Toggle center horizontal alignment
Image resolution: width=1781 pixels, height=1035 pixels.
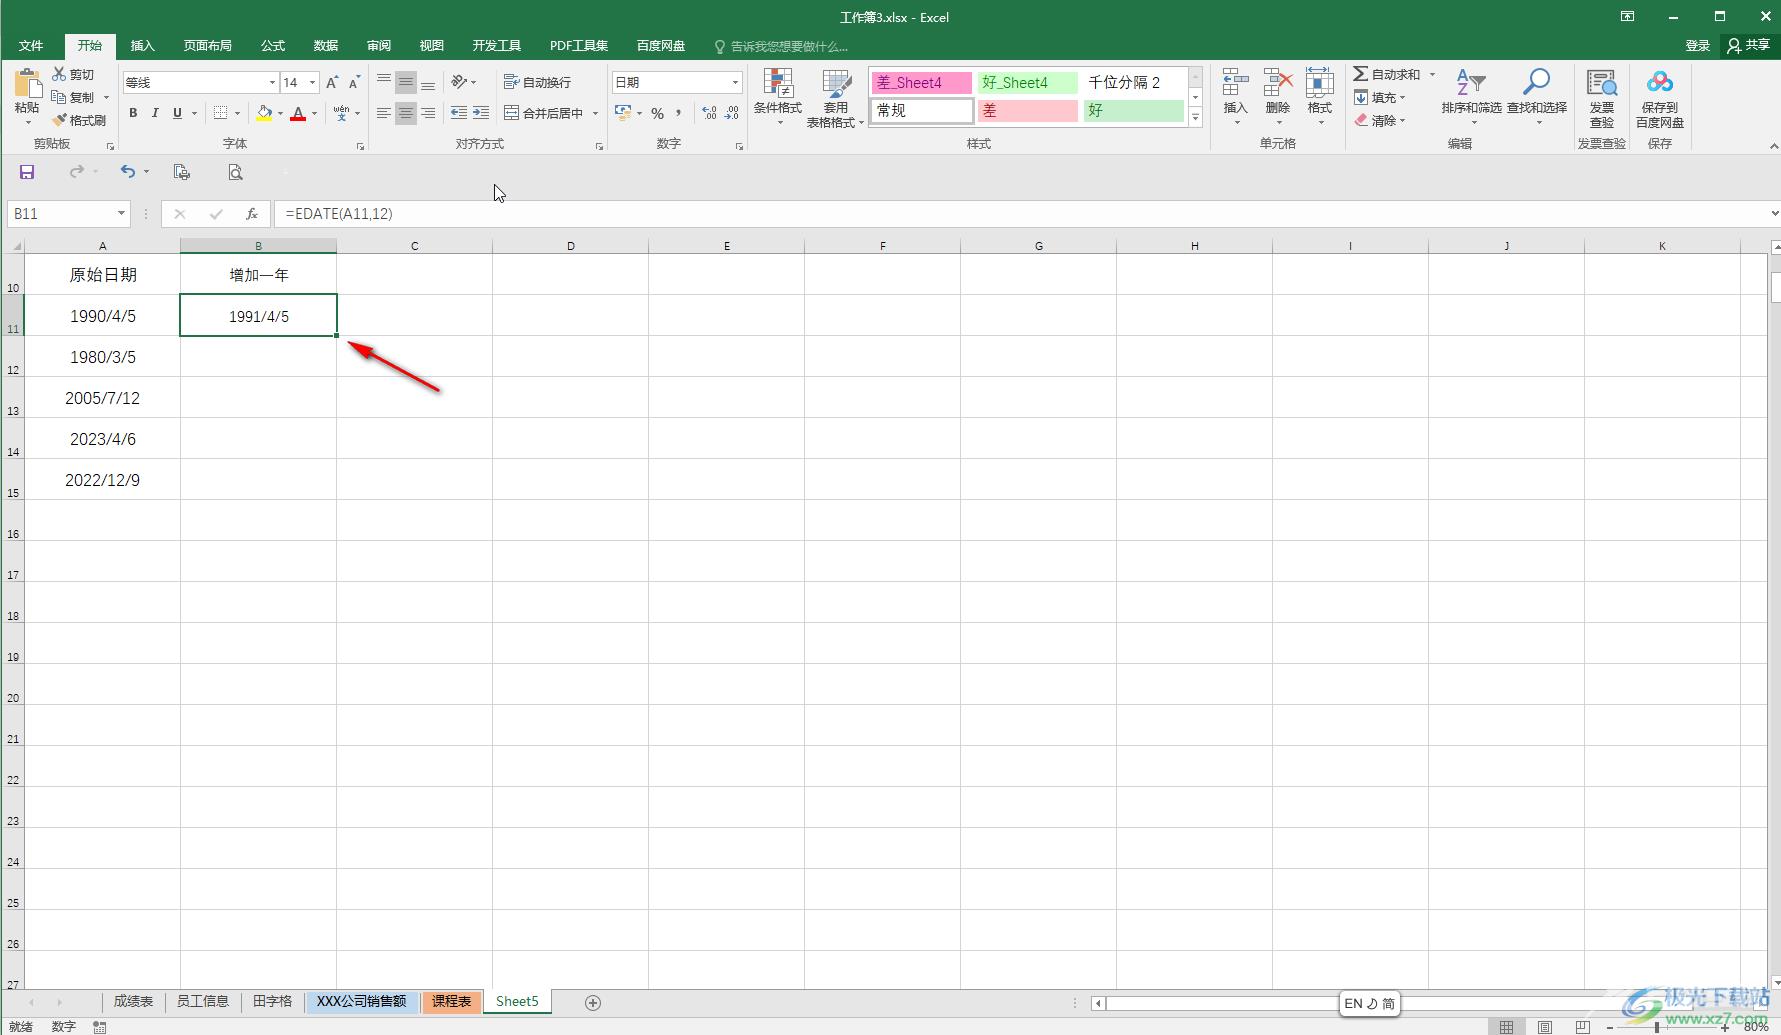405,113
